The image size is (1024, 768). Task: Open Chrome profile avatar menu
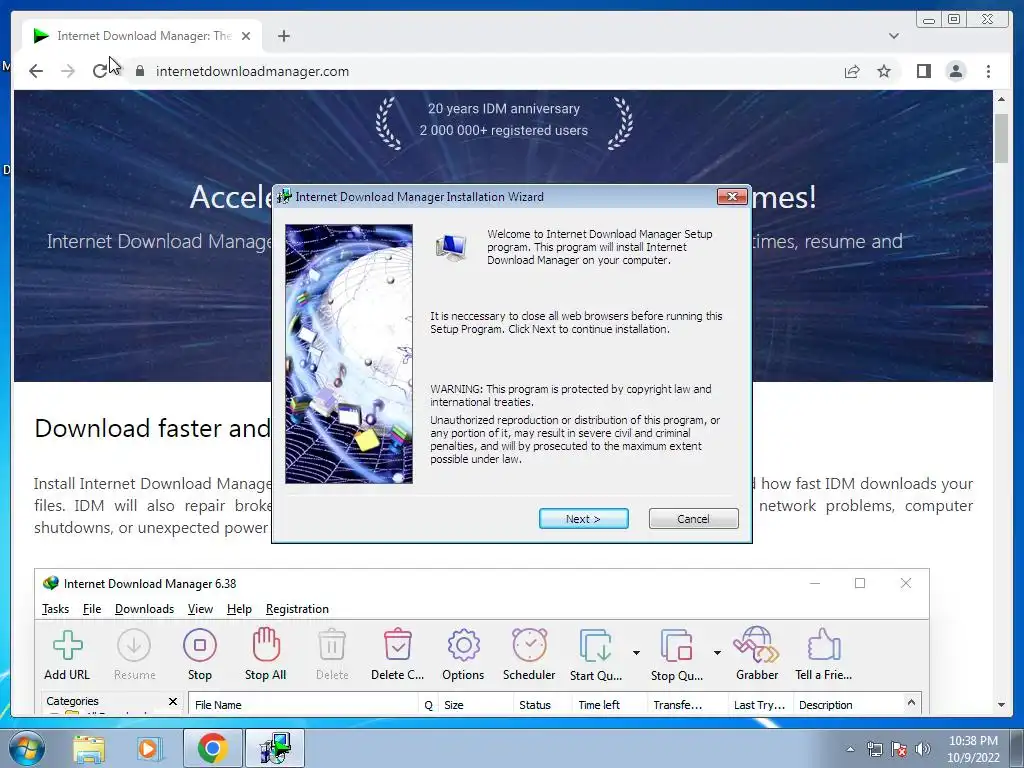(955, 71)
